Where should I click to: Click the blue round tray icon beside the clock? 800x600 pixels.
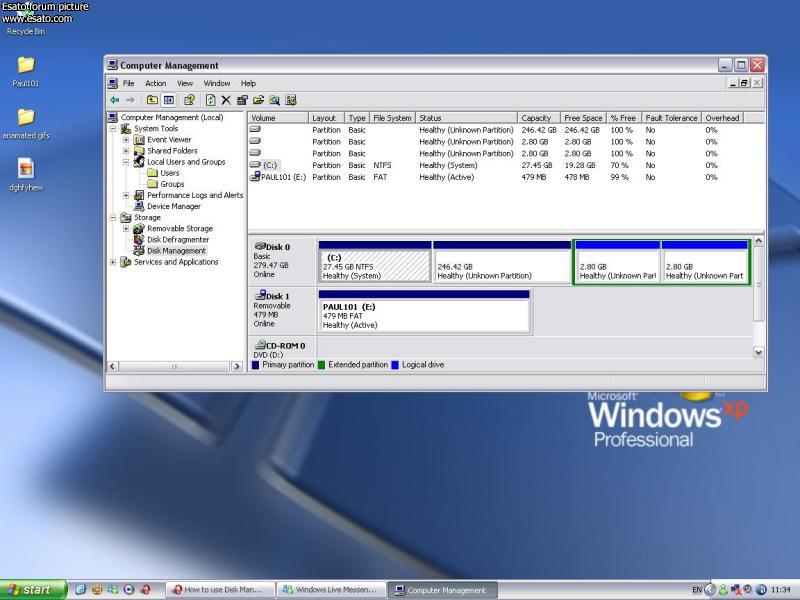[761, 590]
